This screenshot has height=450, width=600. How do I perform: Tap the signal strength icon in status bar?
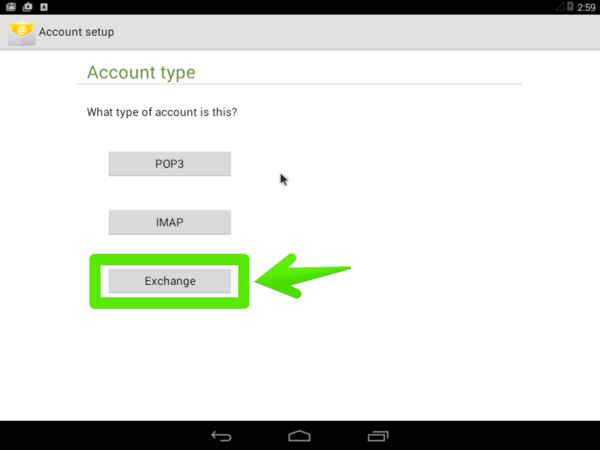coord(560,7)
